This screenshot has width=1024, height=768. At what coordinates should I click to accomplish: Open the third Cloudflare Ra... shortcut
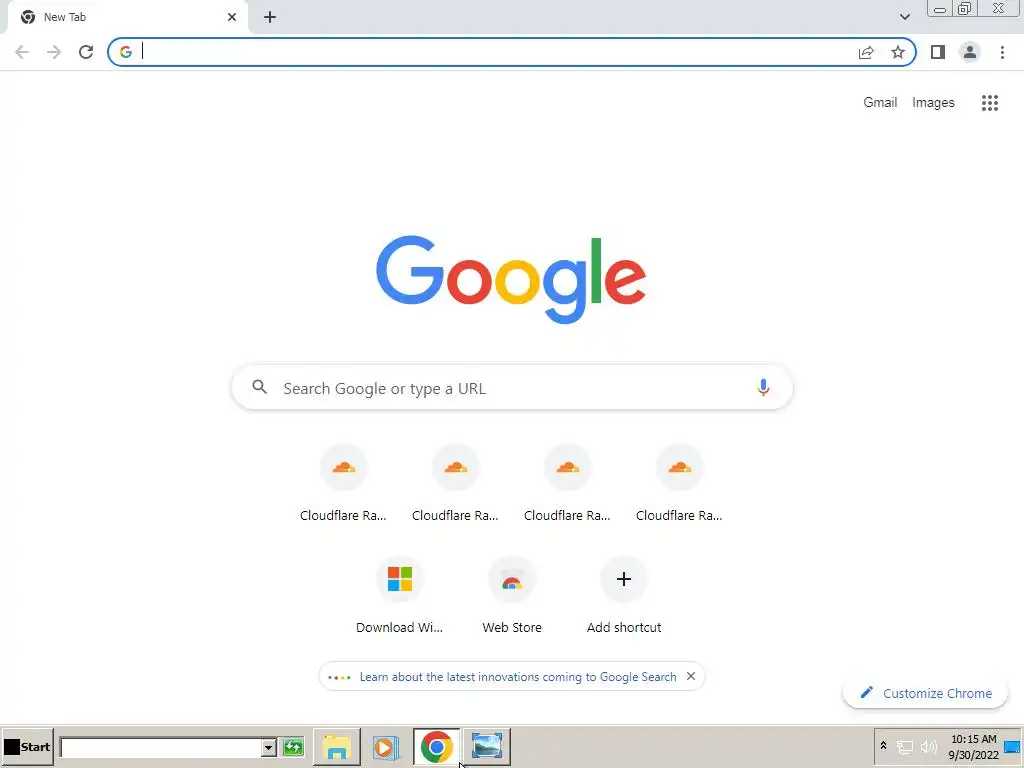click(568, 483)
